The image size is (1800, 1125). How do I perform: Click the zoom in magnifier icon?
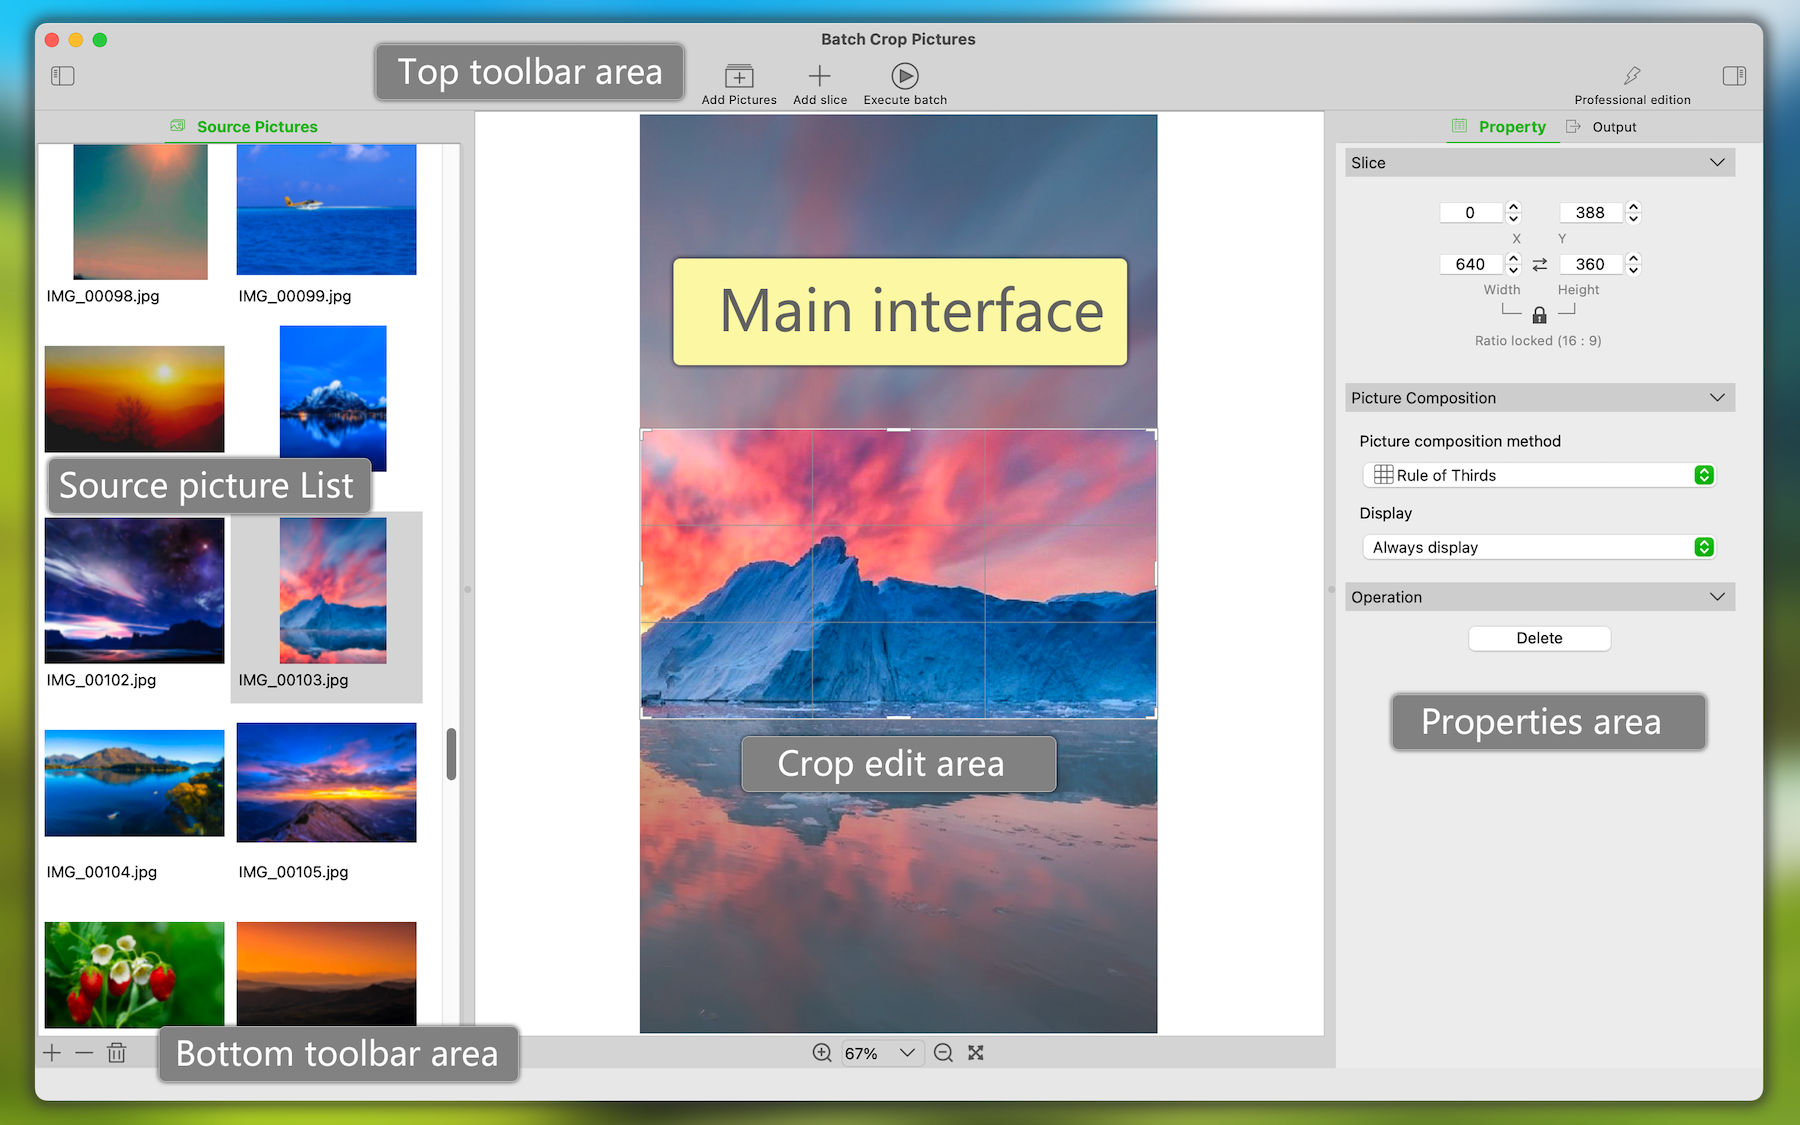(822, 1053)
